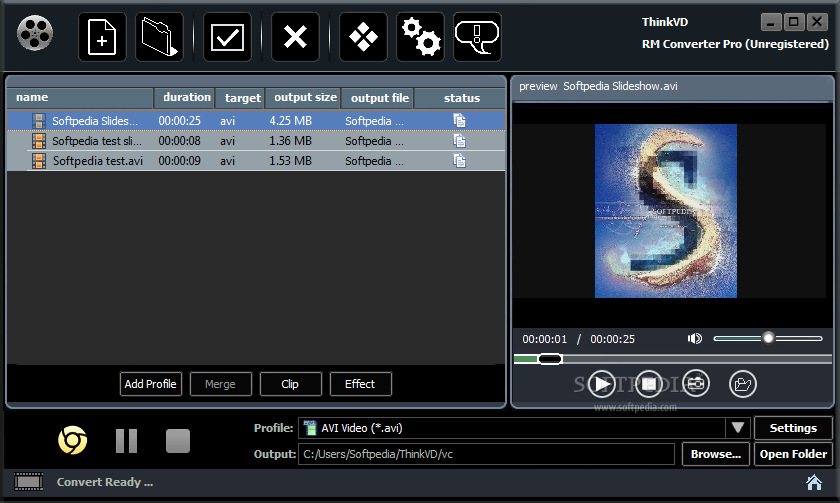Open the Clip button
Screen dimensions: 840x503
coord(290,384)
